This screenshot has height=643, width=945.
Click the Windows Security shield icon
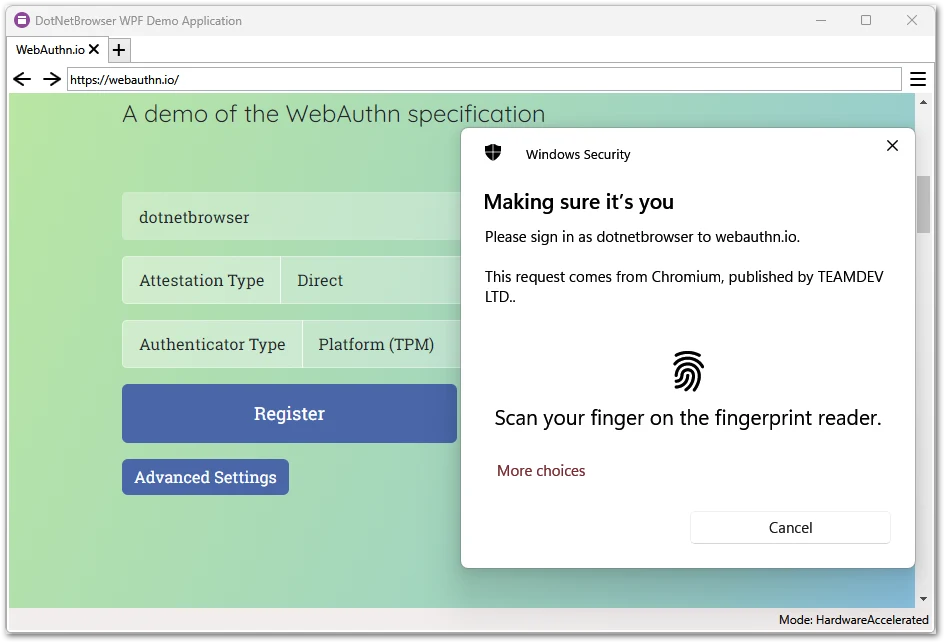(492, 152)
